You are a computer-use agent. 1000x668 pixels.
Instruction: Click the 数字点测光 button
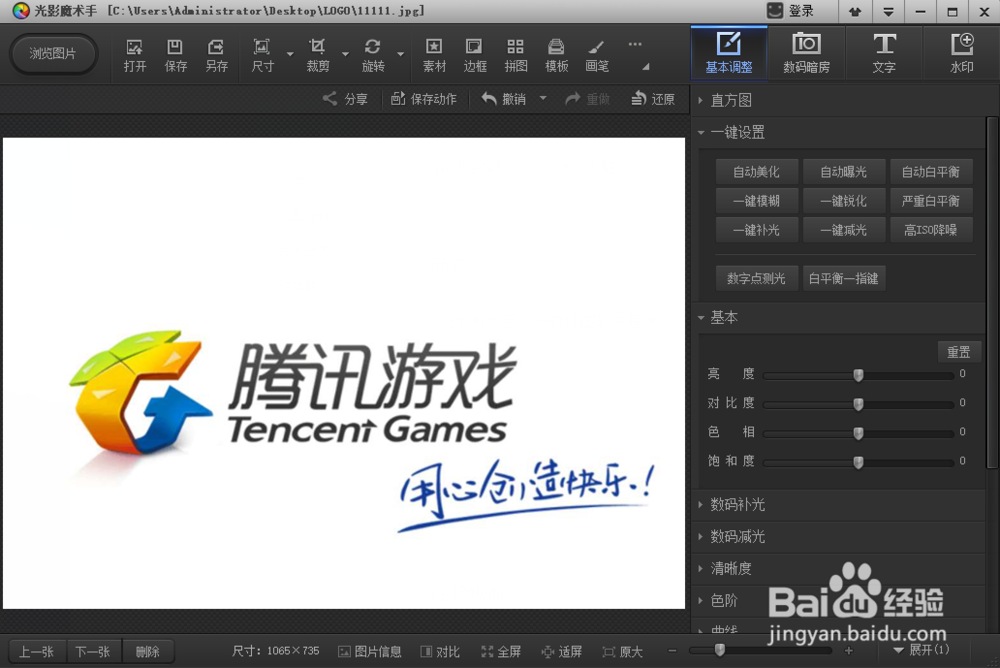[756, 278]
